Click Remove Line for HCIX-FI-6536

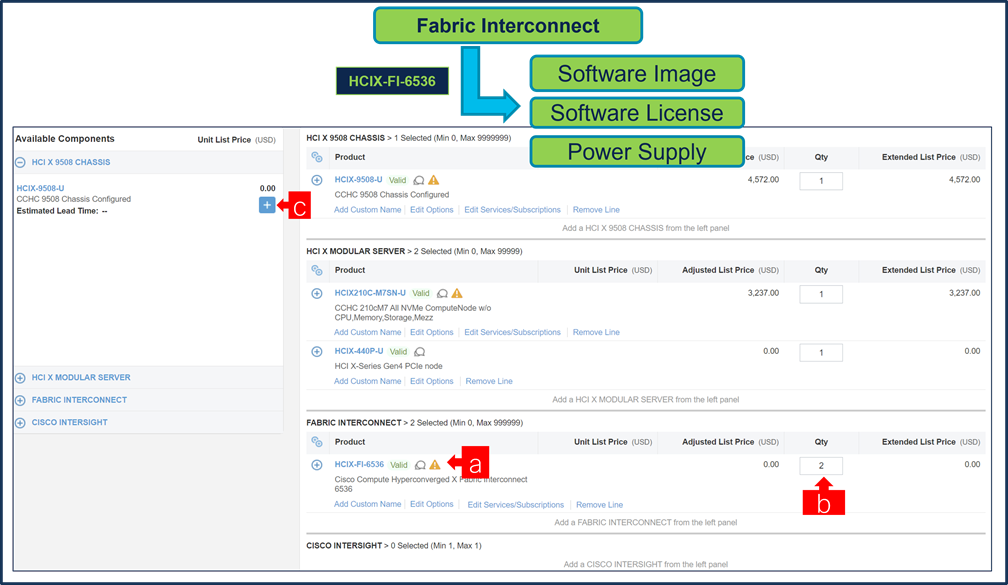[x=600, y=505]
